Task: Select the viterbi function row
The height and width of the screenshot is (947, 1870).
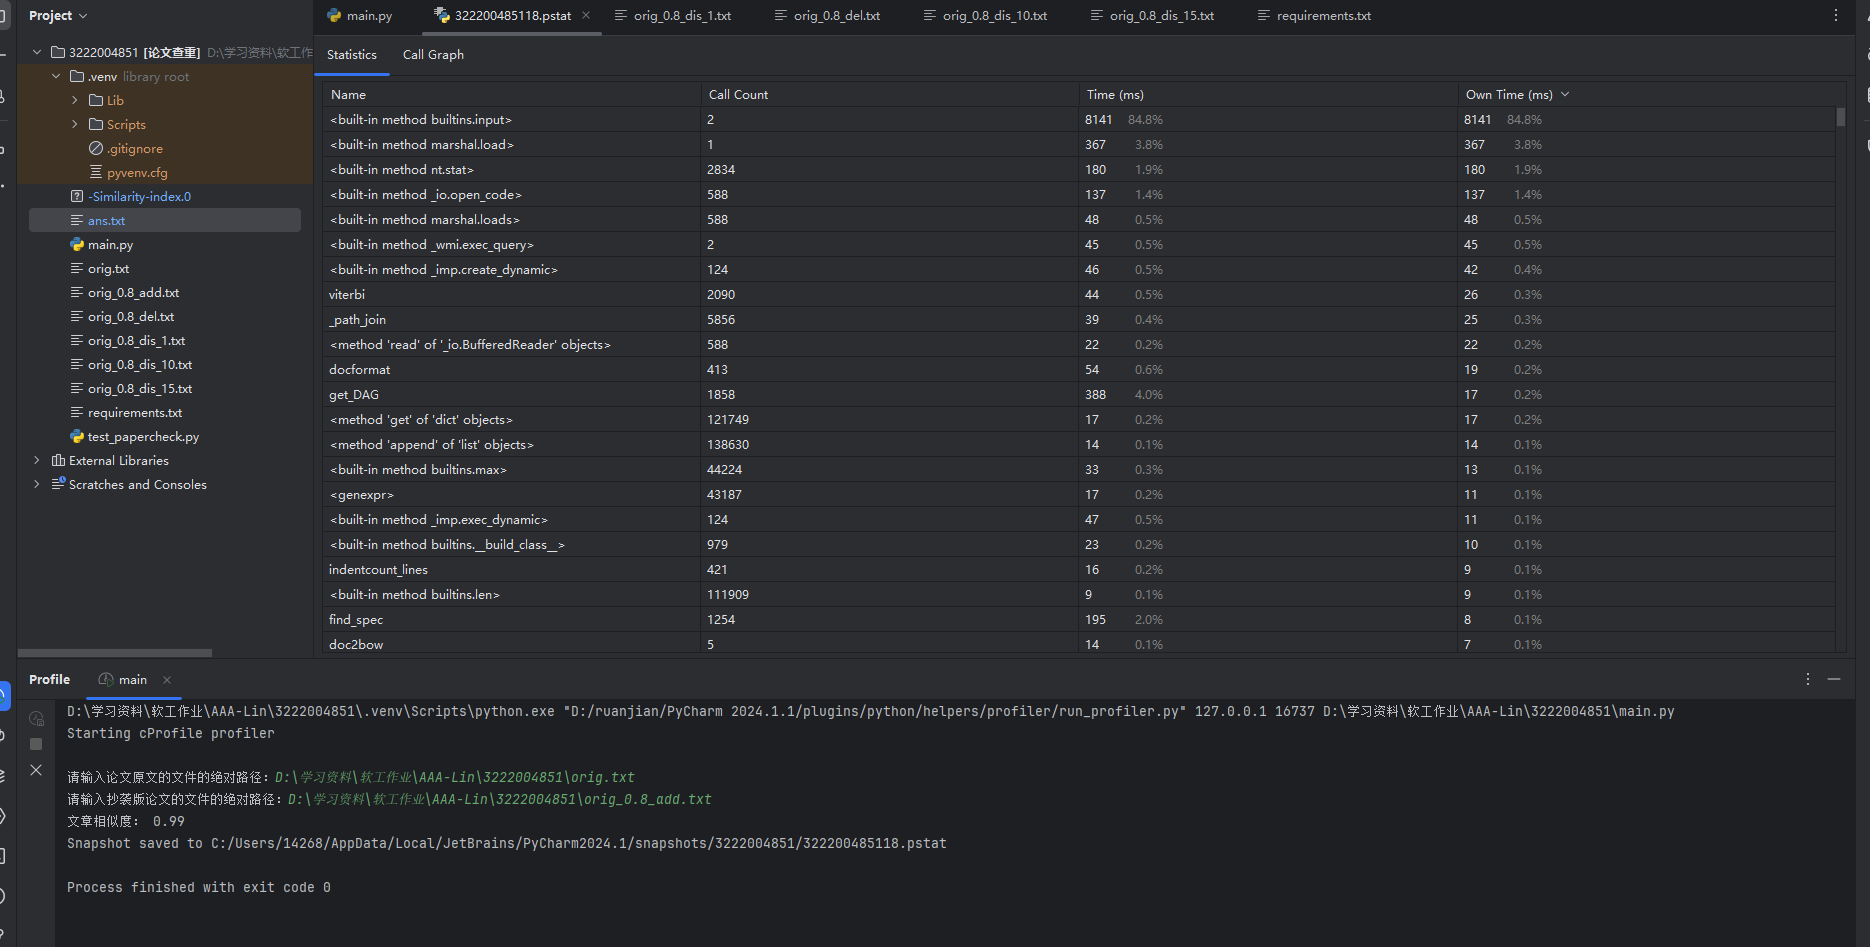Action: coord(1080,294)
